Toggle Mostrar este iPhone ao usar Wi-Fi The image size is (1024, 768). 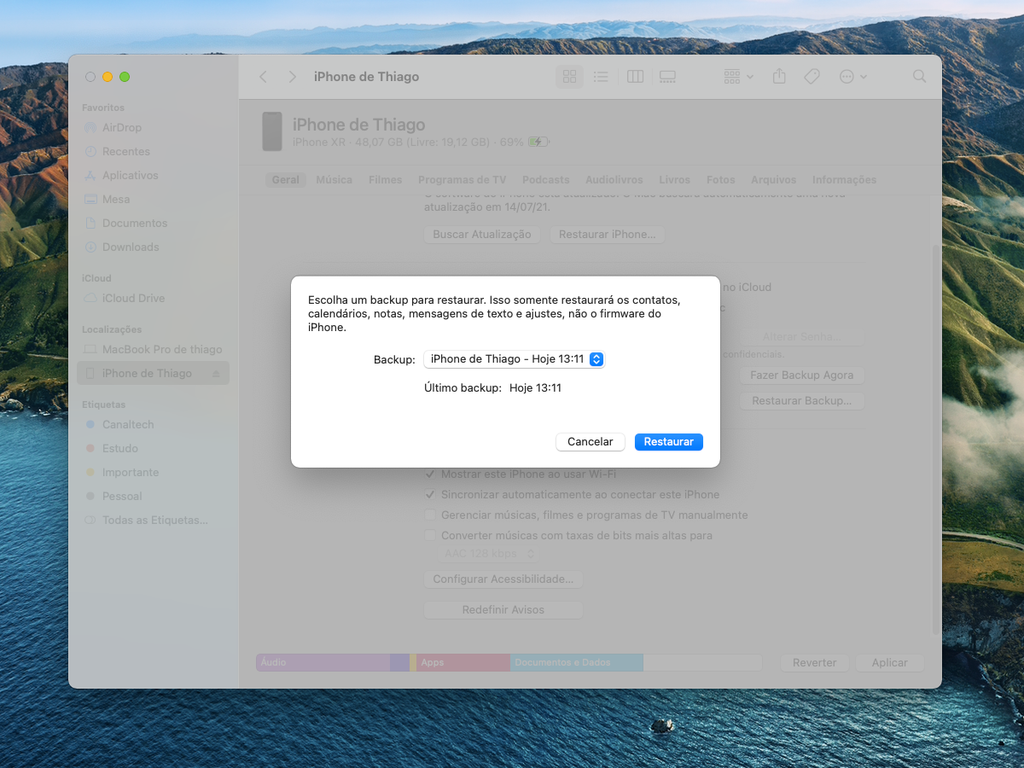(430, 474)
